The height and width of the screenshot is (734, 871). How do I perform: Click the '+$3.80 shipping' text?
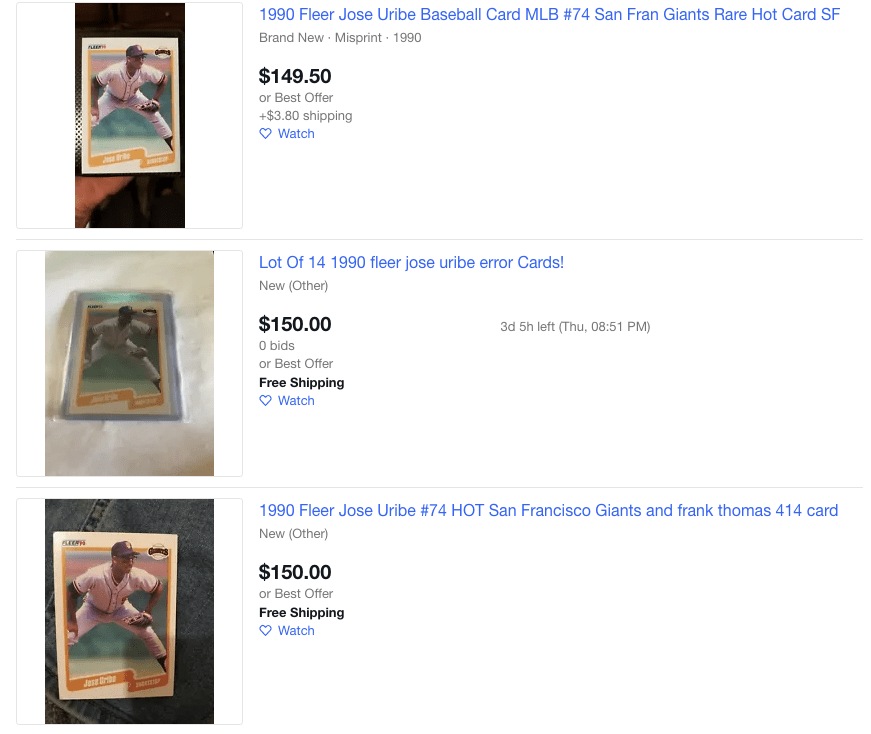click(x=305, y=116)
